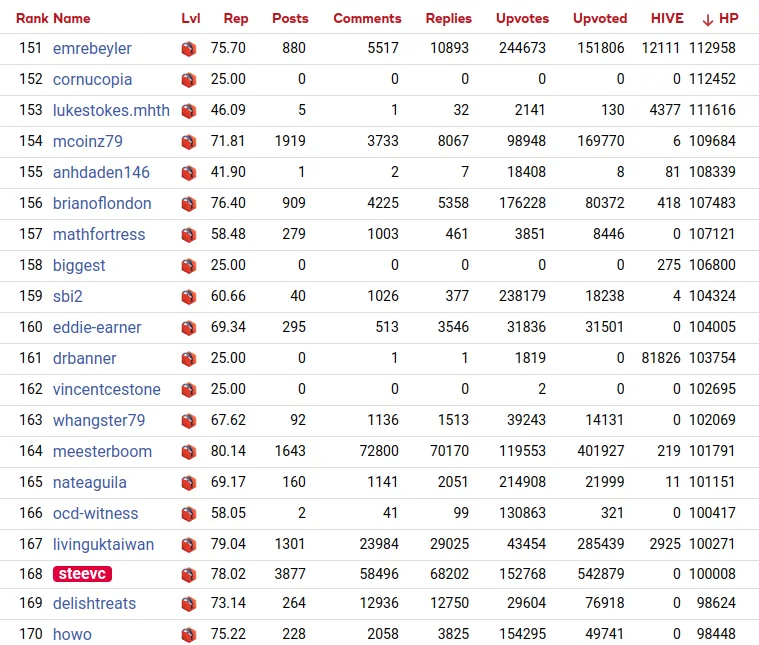
Task: Click the level badge icon for steevc
Action: [x=189, y=575]
